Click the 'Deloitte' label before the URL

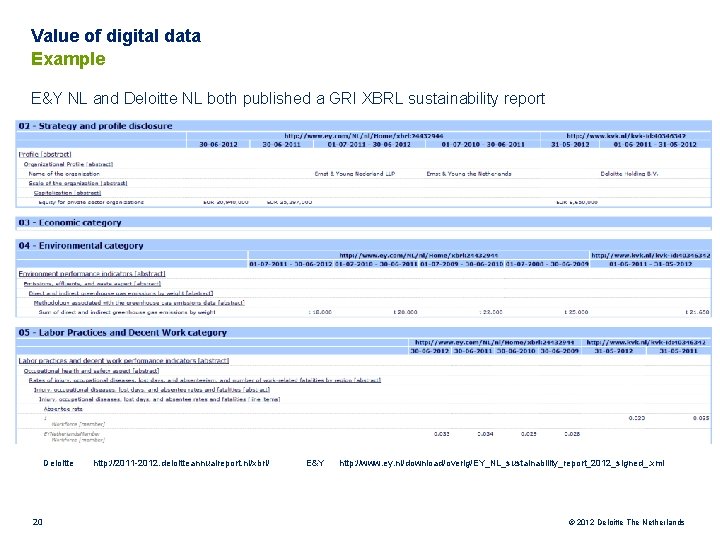point(58,463)
